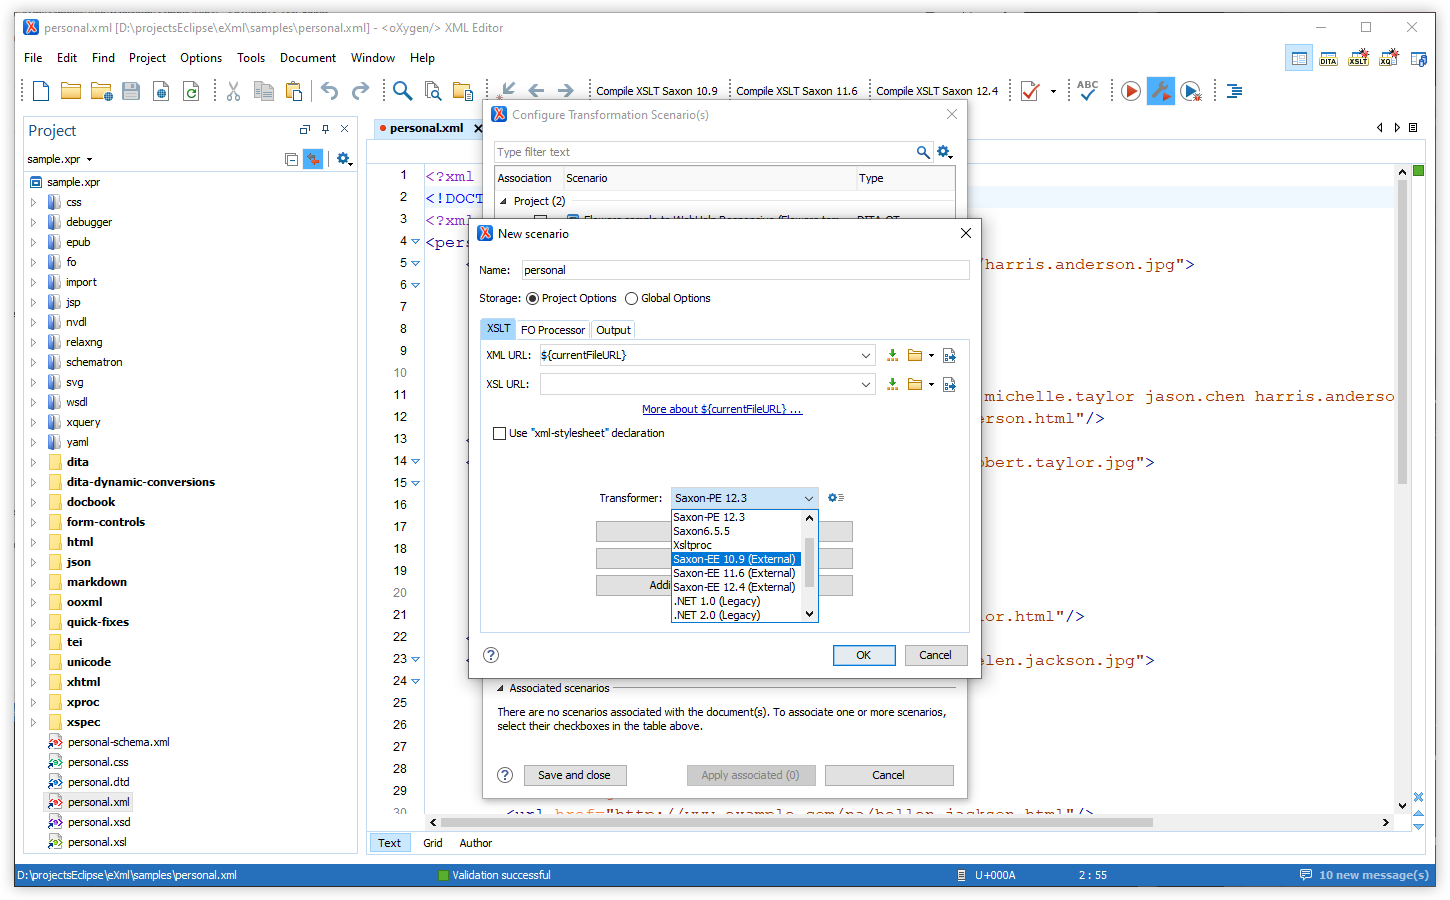This screenshot has width=1450, height=900.
Task: Click Collapse All icon in Project panel
Action: (291, 159)
